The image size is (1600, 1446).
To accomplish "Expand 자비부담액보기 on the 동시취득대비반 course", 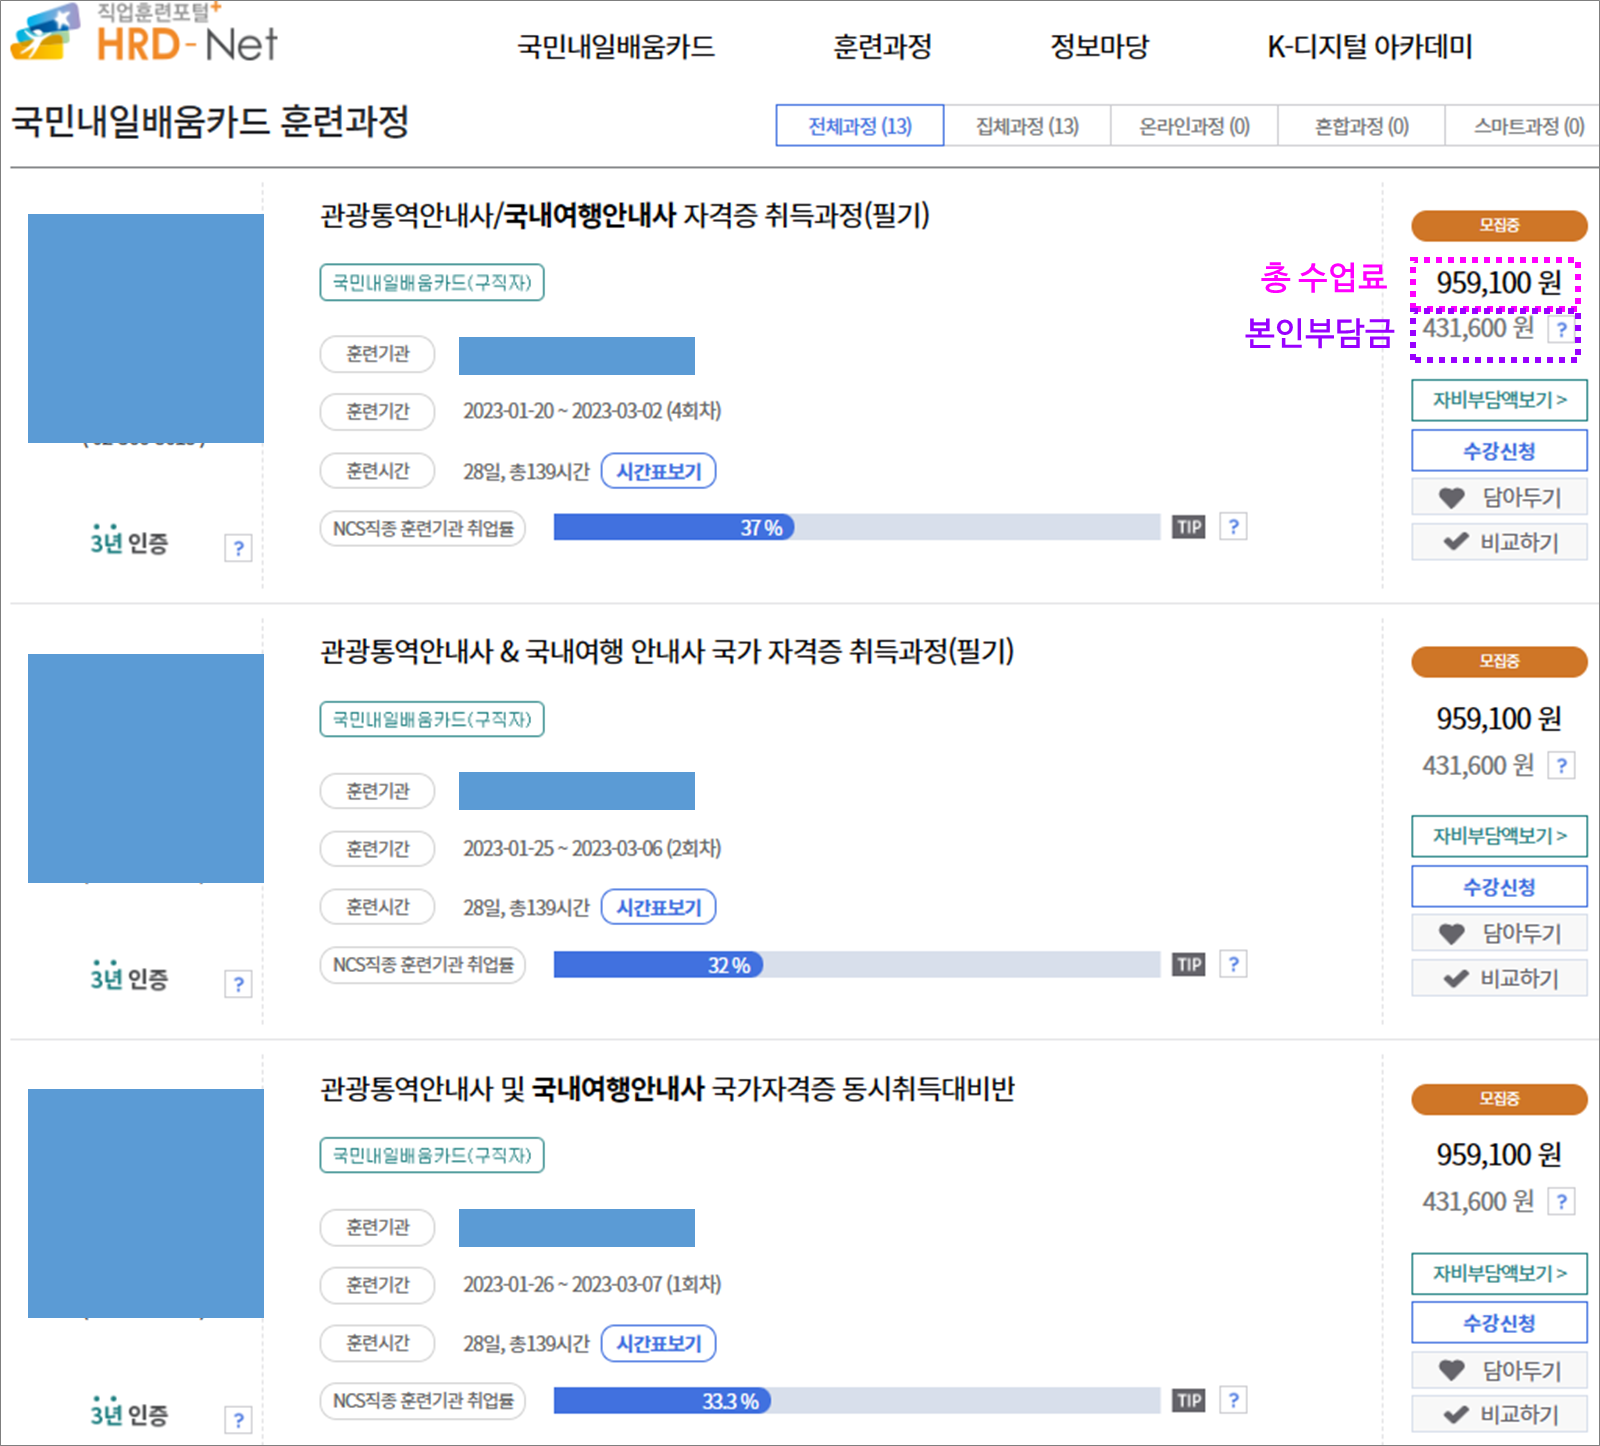I will pyautogui.click(x=1499, y=1273).
